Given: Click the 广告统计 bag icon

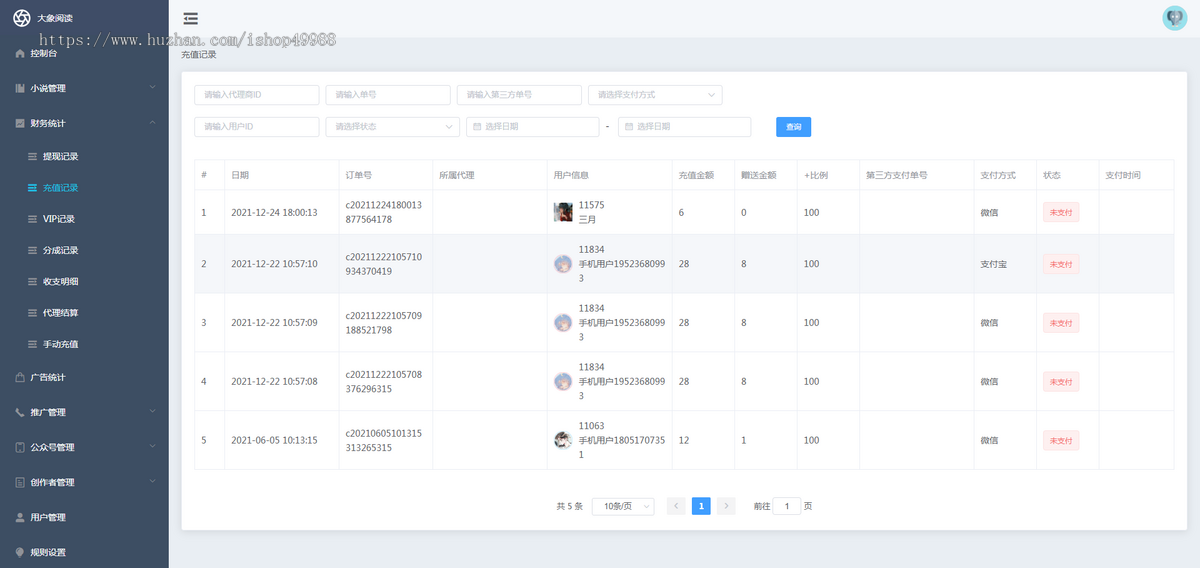Looking at the screenshot, I should [20, 378].
